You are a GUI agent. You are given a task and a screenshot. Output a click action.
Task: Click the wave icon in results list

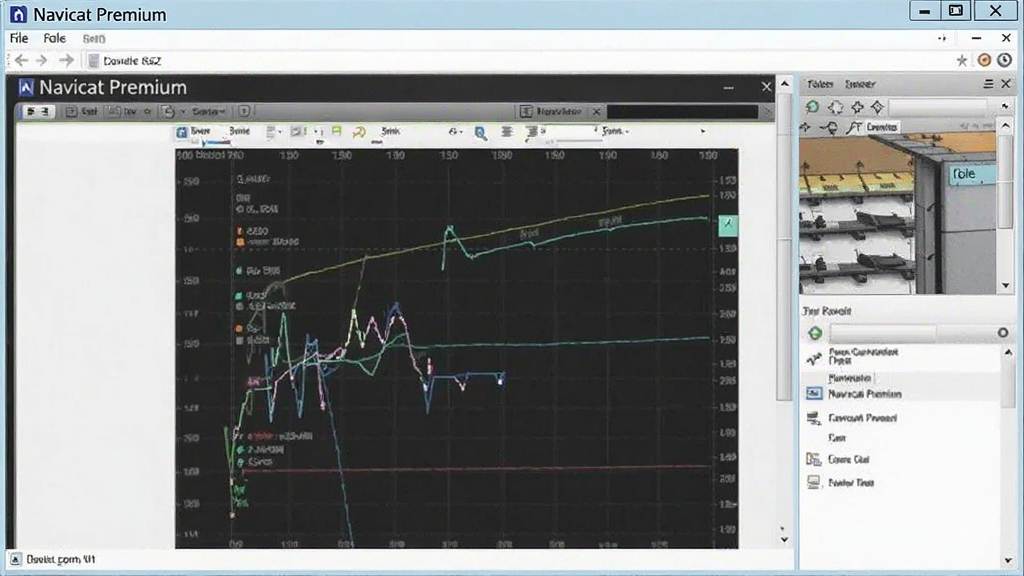[x=814, y=359]
